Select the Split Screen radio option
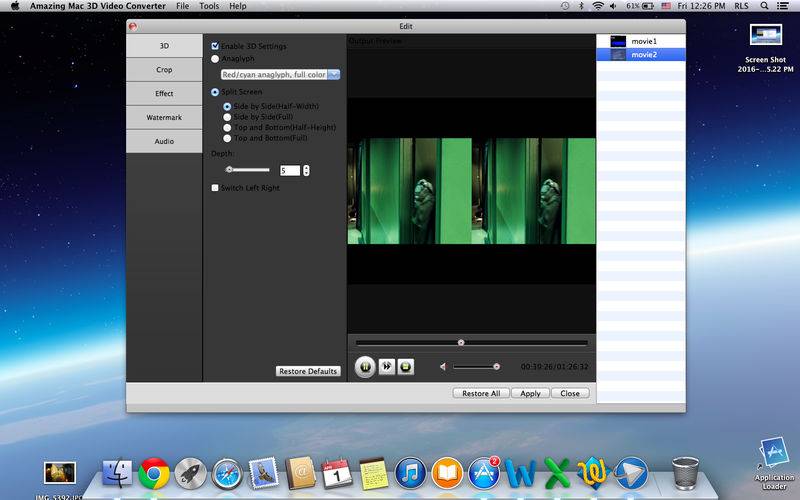800x500 pixels. [215, 92]
